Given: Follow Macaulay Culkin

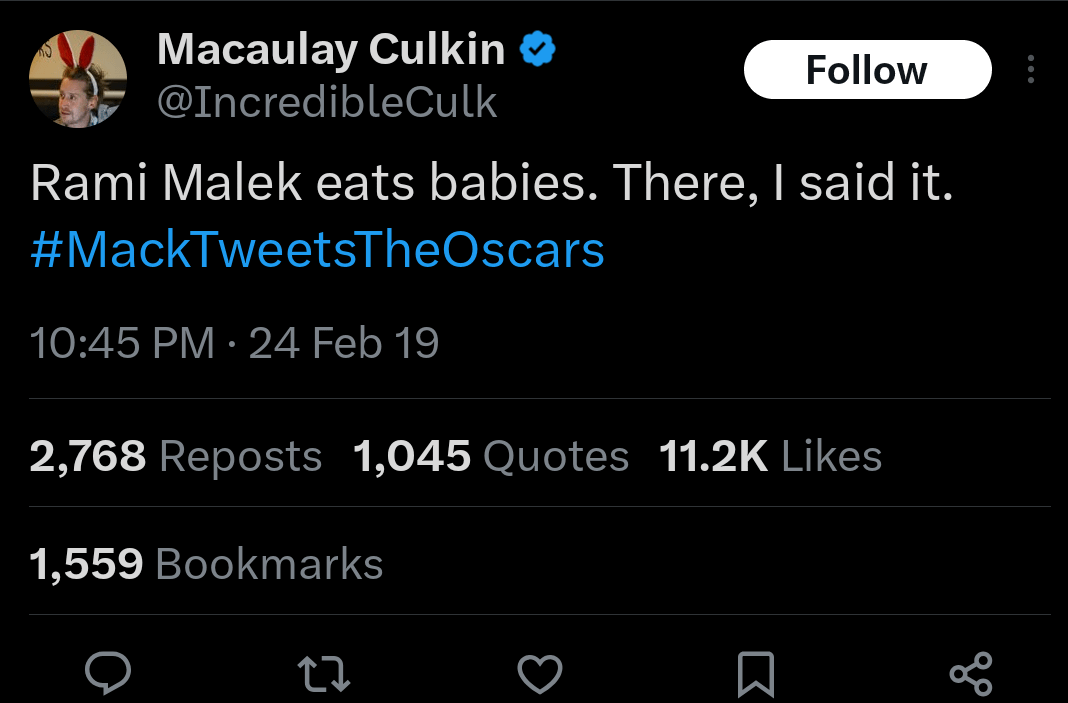Looking at the screenshot, I should tap(867, 70).
